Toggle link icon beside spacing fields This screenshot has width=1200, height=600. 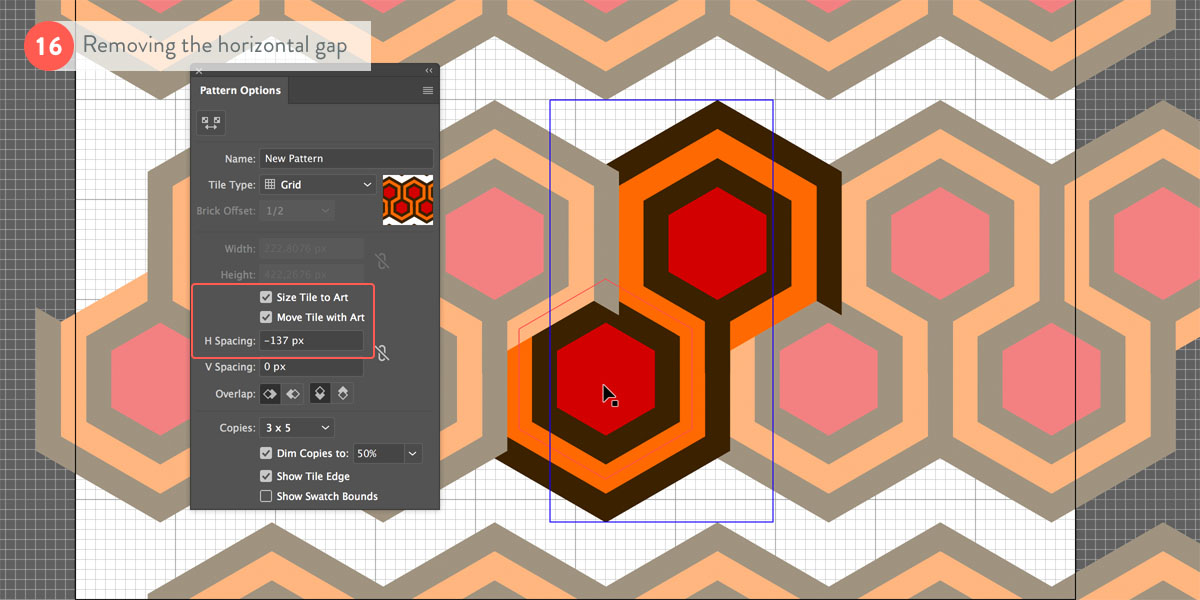click(x=381, y=352)
